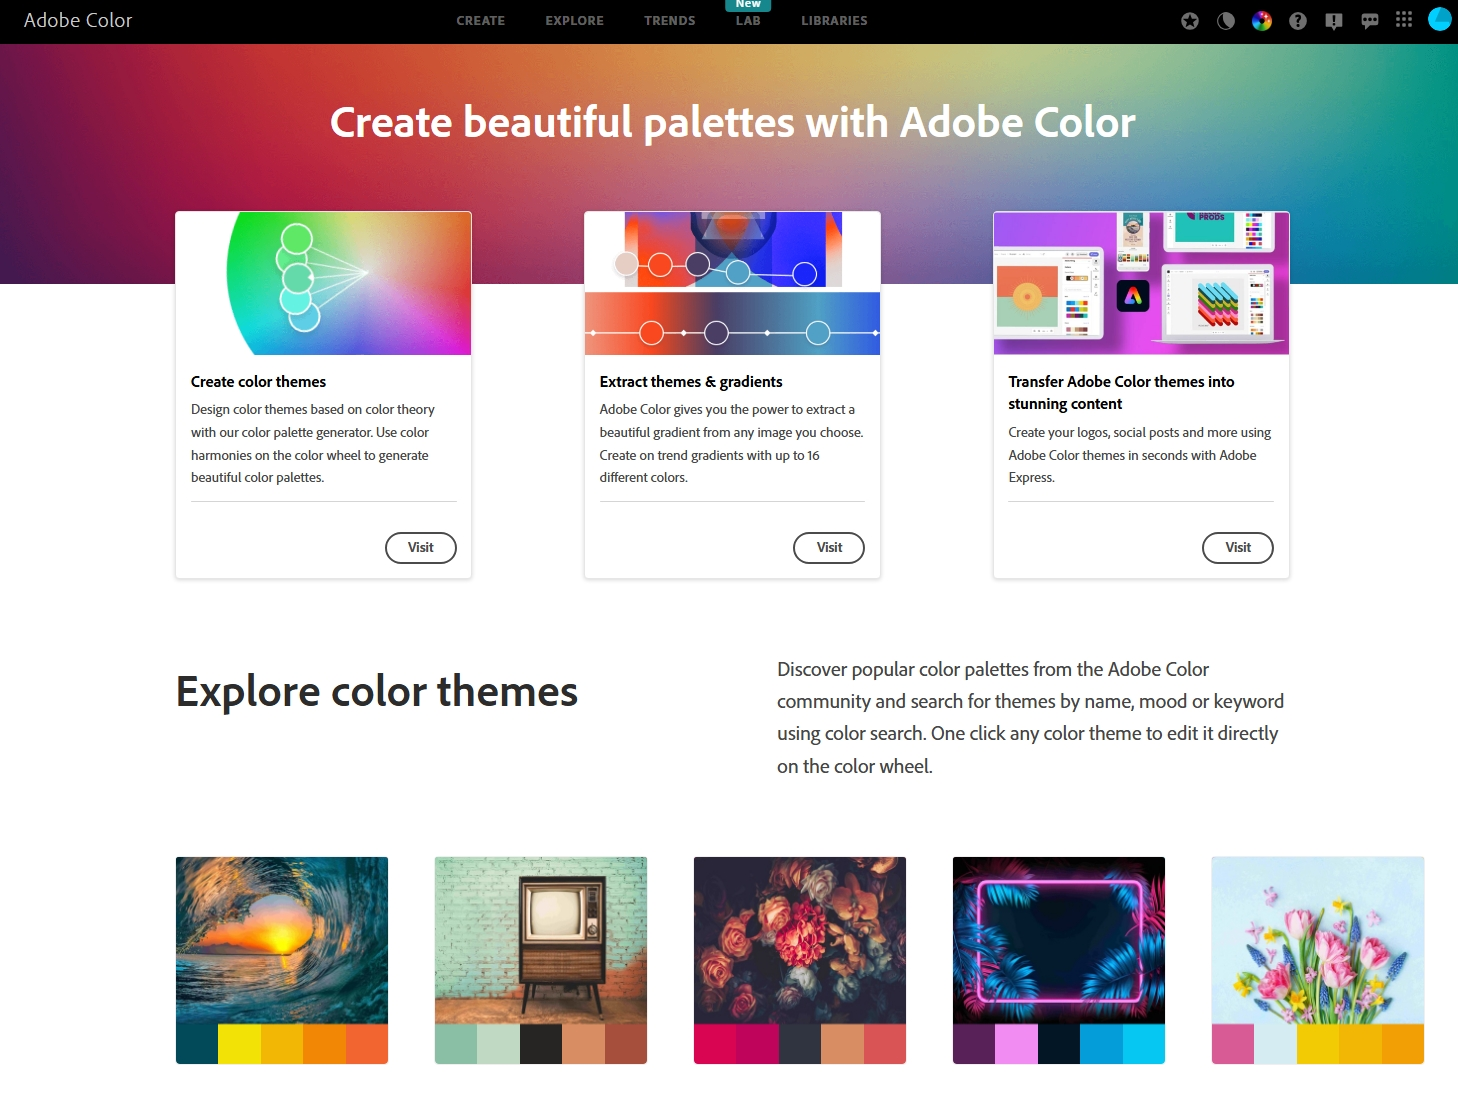Open the Explore tab
This screenshot has height=1120, width=1458.
575,21
